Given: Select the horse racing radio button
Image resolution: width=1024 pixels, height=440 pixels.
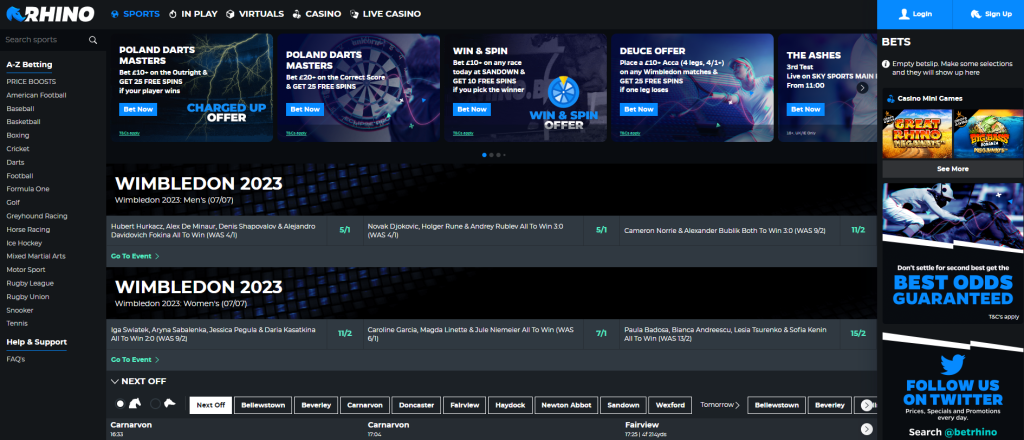Looking at the screenshot, I should click(120, 404).
